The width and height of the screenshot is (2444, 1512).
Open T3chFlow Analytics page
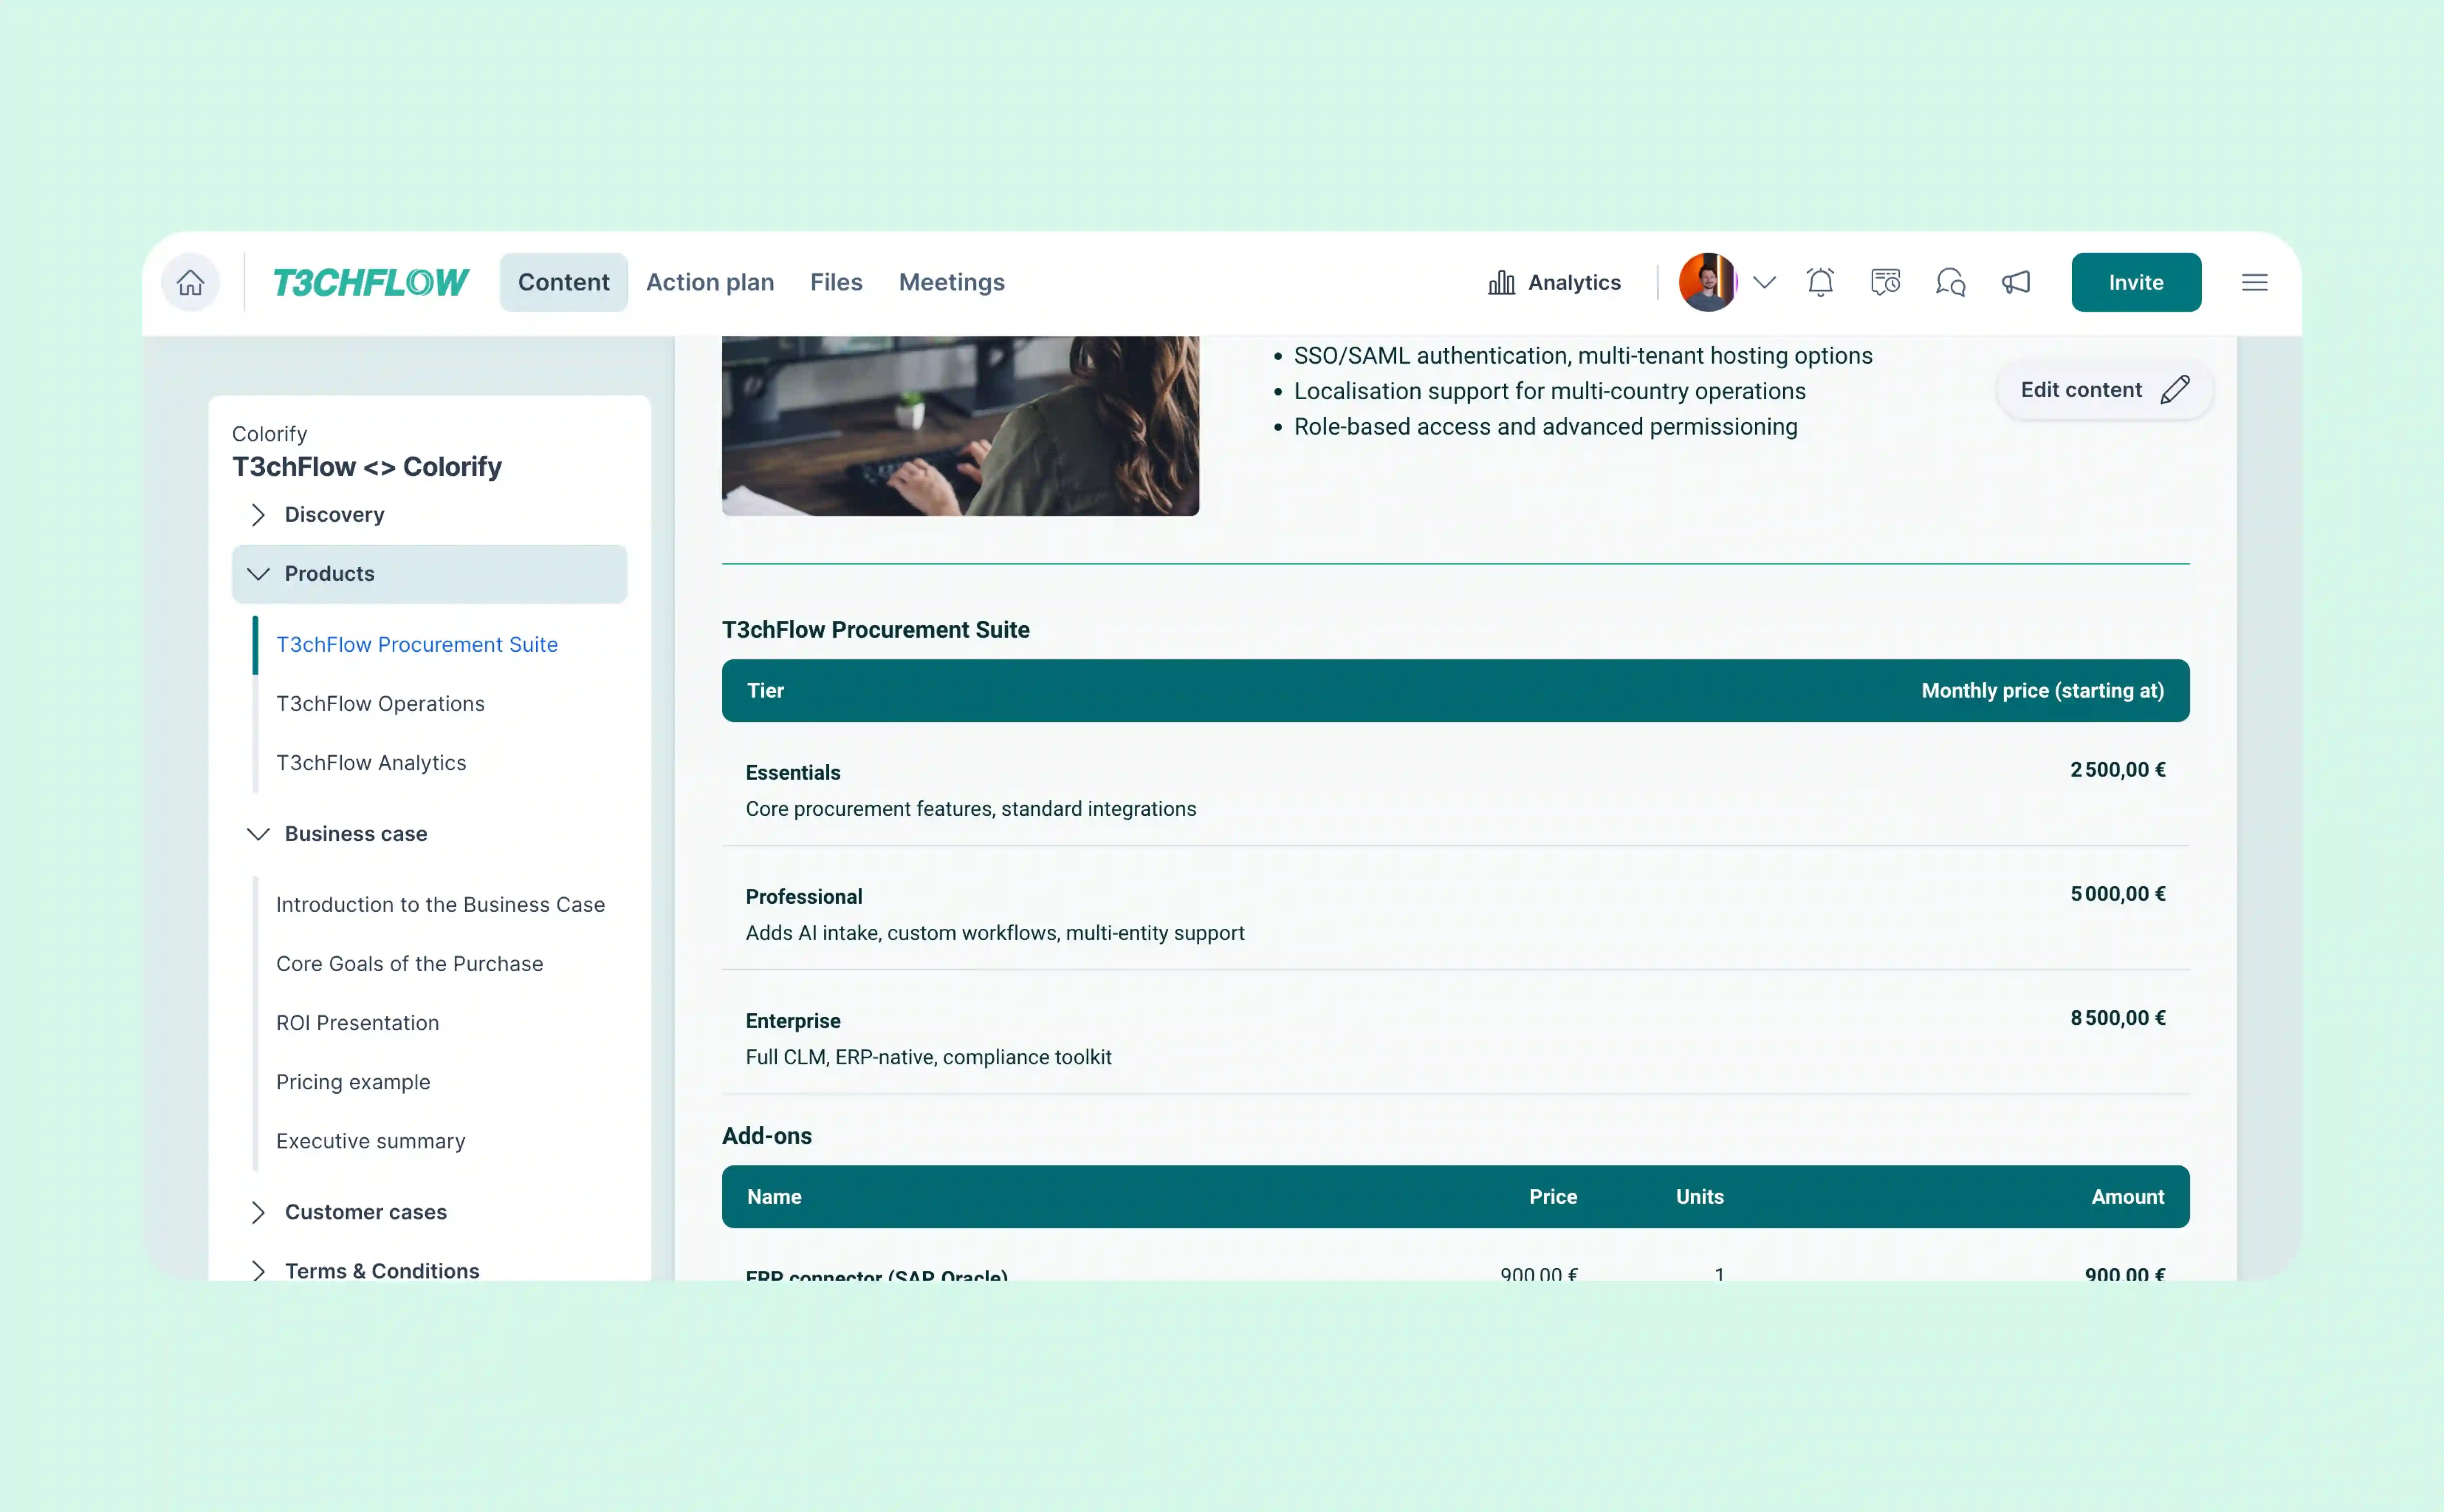(x=371, y=762)
